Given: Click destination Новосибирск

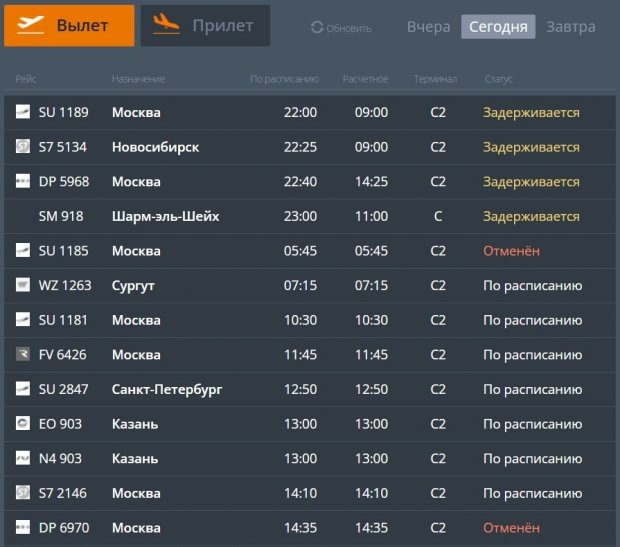Looking at the screenshot, I should (x=155, y=147).
